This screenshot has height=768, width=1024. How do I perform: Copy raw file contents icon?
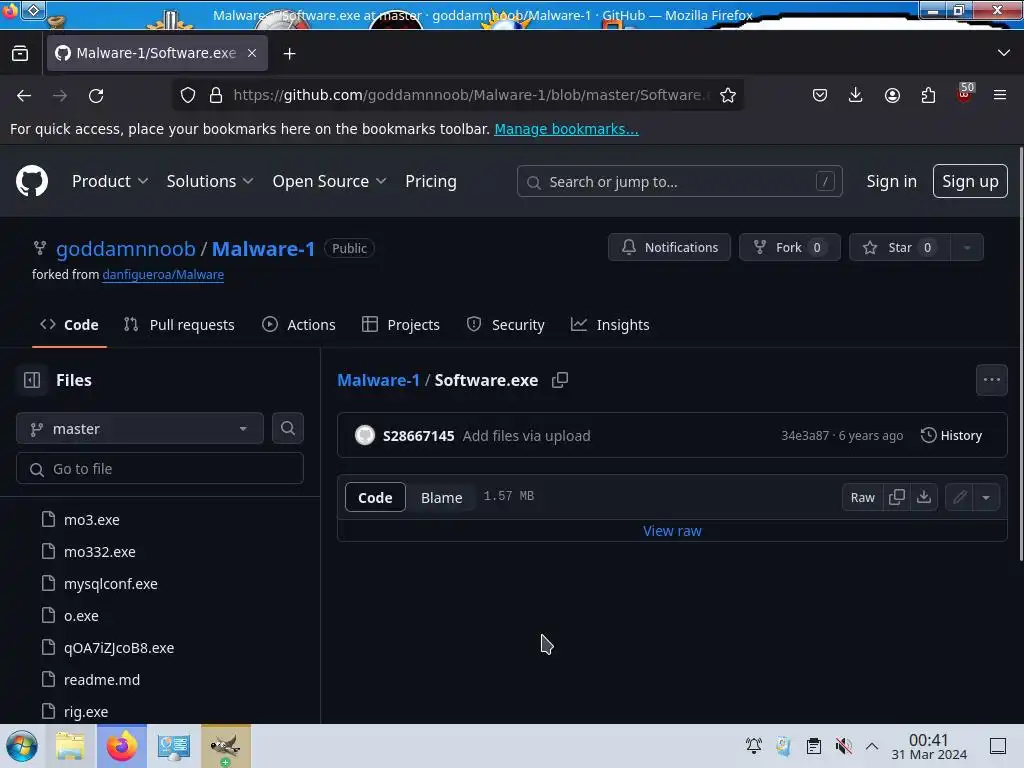897,497
